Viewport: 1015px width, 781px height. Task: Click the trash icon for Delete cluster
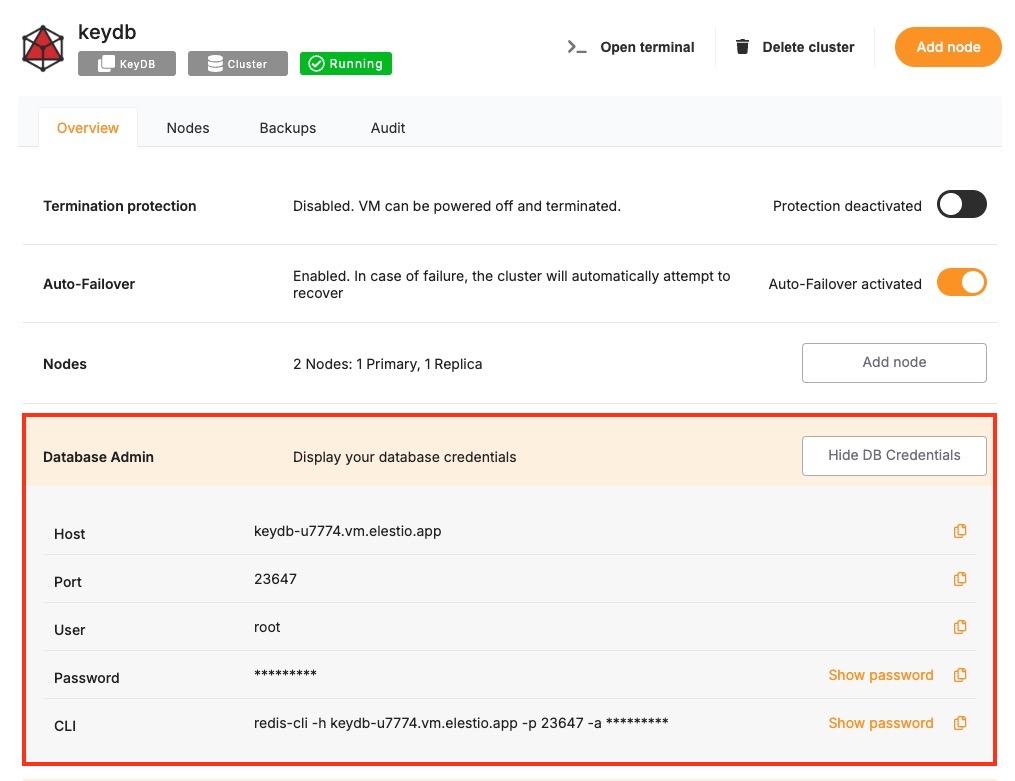pyautogui.click(x=742, y=47)
